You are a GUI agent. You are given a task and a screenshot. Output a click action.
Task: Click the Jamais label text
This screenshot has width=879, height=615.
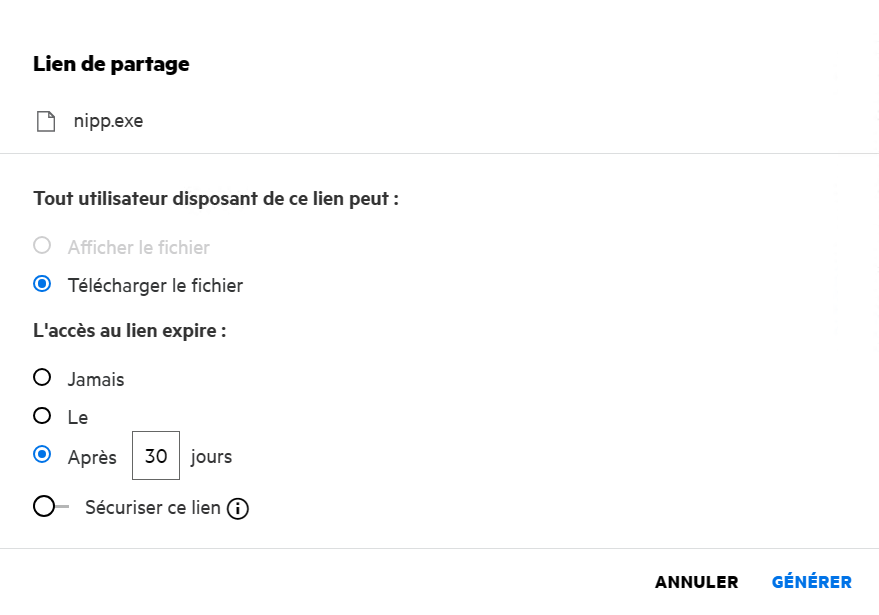pos(96,379)
